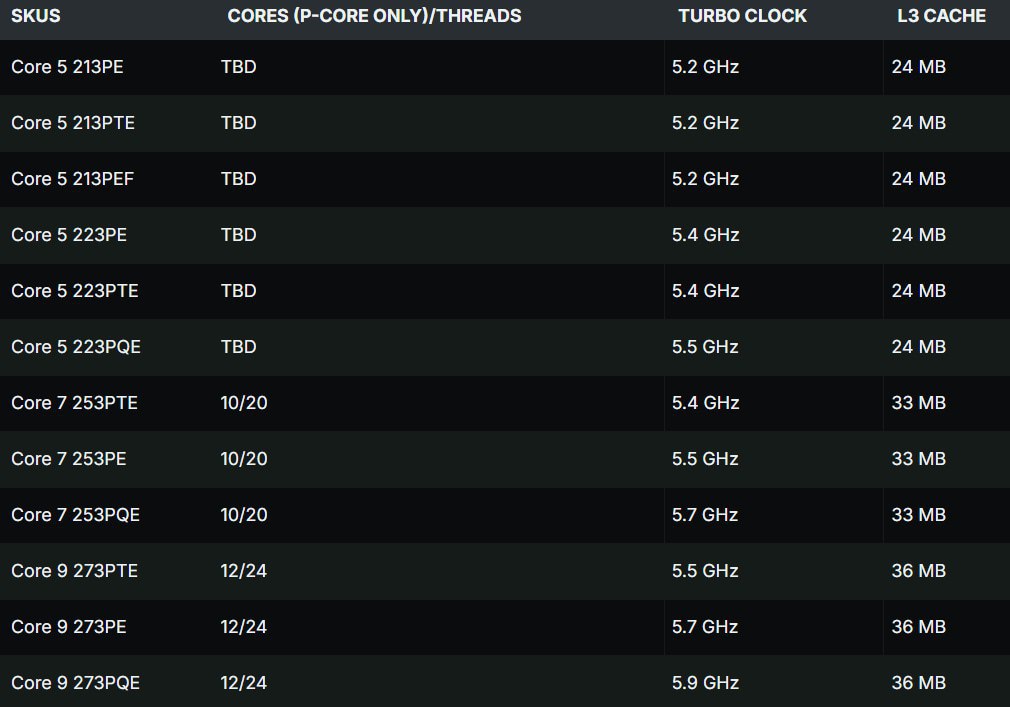Select the Core 7 253PTE SKU
Screen dimensions: 1010x707
(74, 403)
